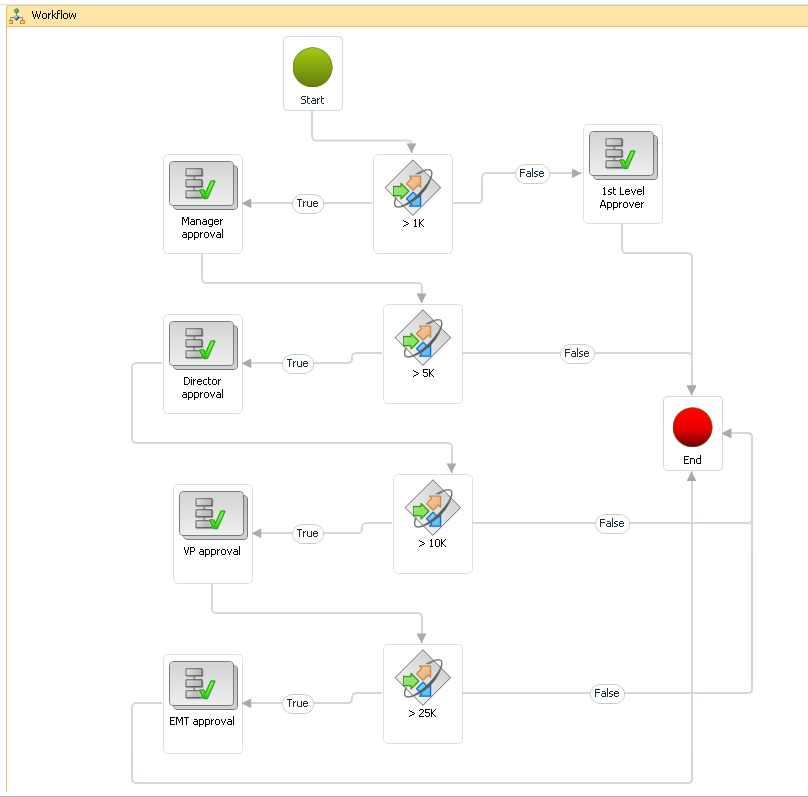Click False label from > 10K condition
The height and width of the screenshot is (797, 808).
tap(611, 523)
